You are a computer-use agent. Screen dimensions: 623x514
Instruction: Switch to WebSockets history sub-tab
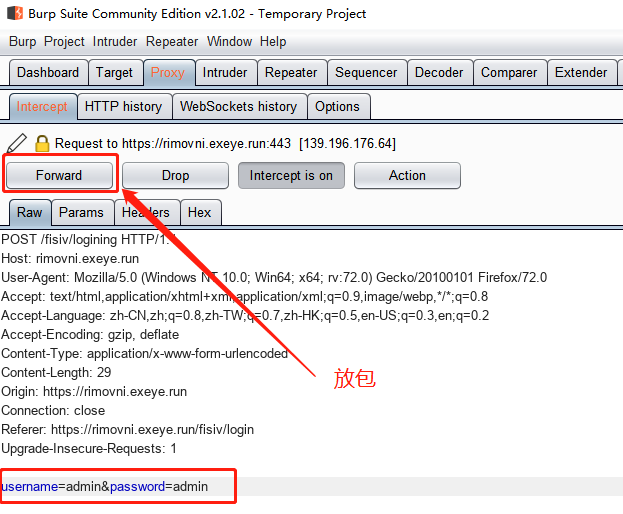(x=238, y=106)
